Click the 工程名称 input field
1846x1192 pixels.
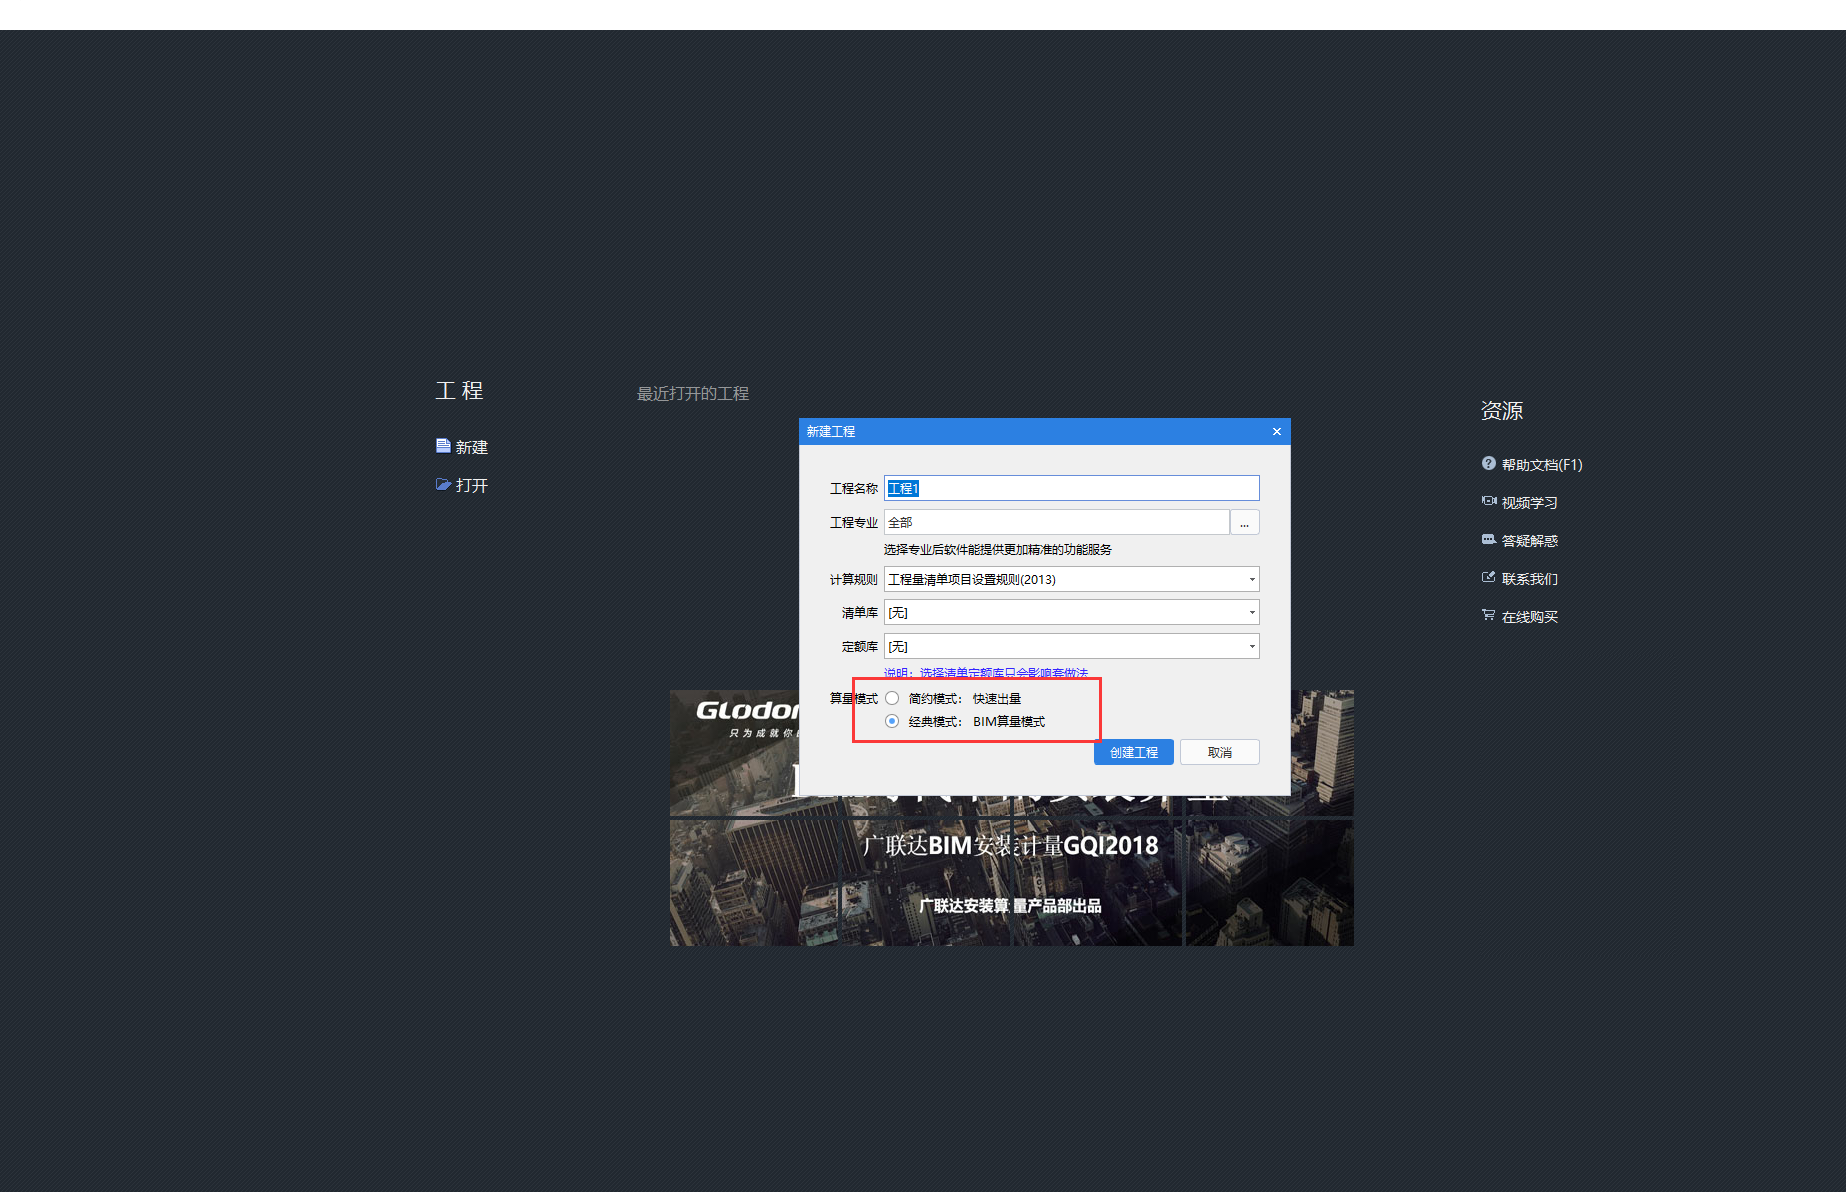(1072, 488)
